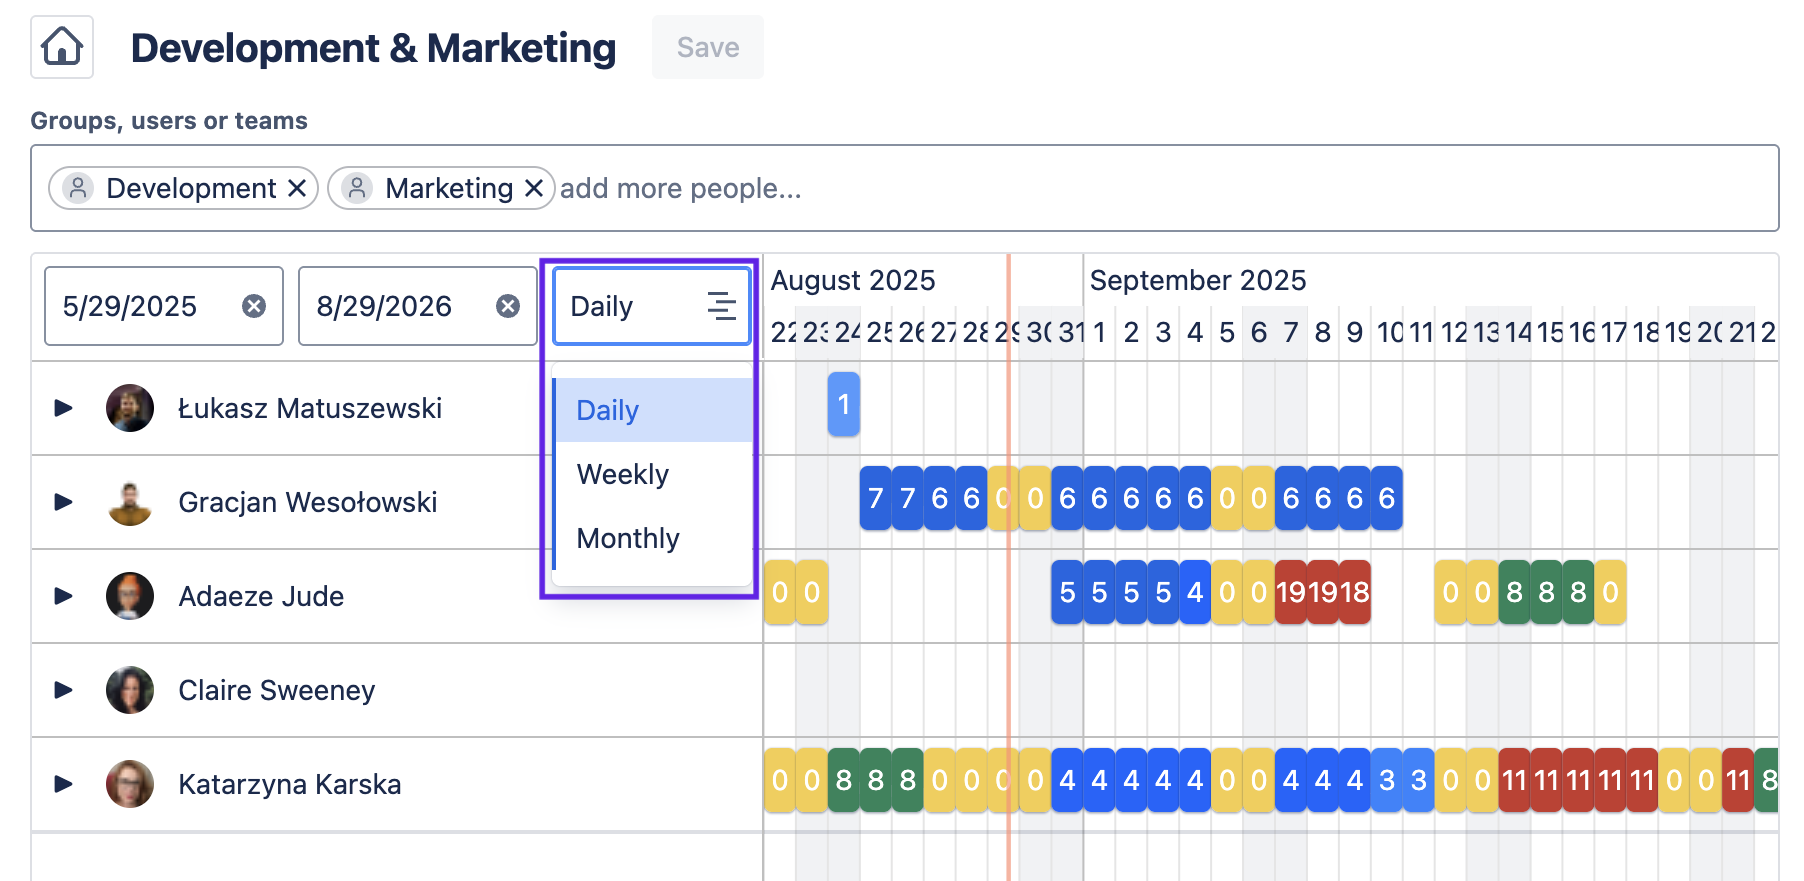Pick the highlighted Daily menu option
Viewport: 1804px width, 881px height.
click(x=608, y=410)
